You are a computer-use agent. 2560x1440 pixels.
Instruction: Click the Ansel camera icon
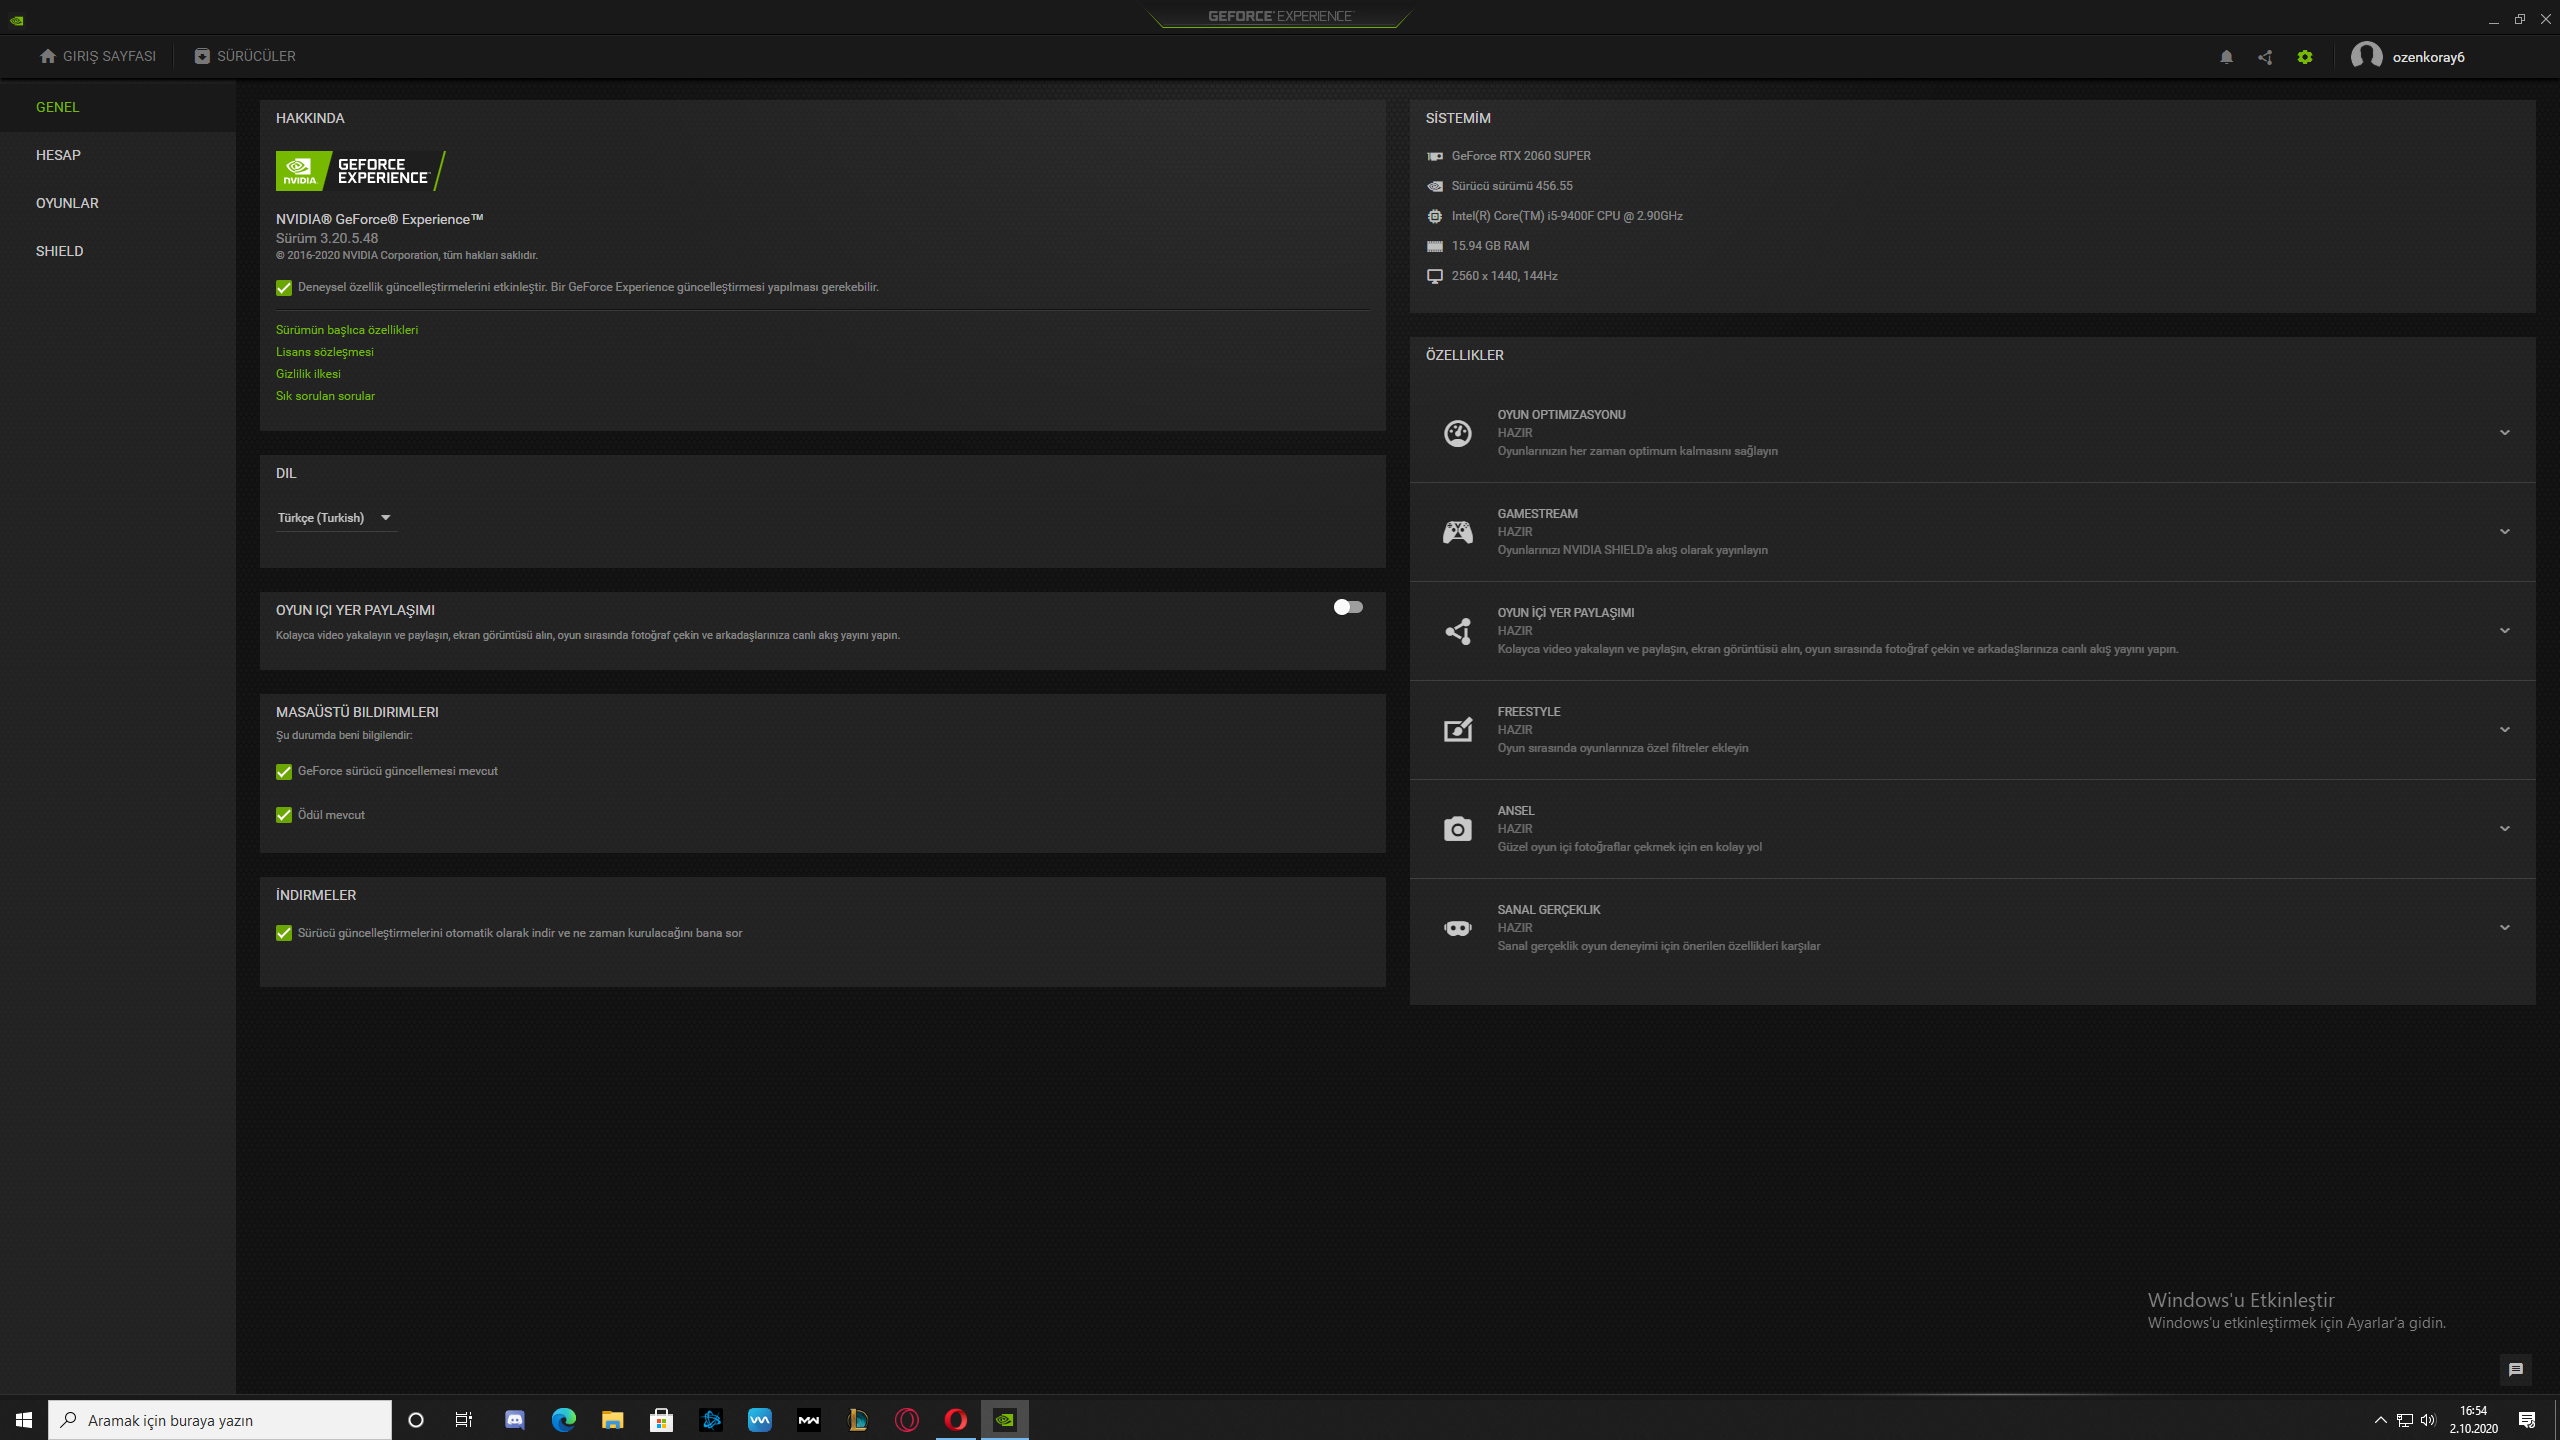1457,829
